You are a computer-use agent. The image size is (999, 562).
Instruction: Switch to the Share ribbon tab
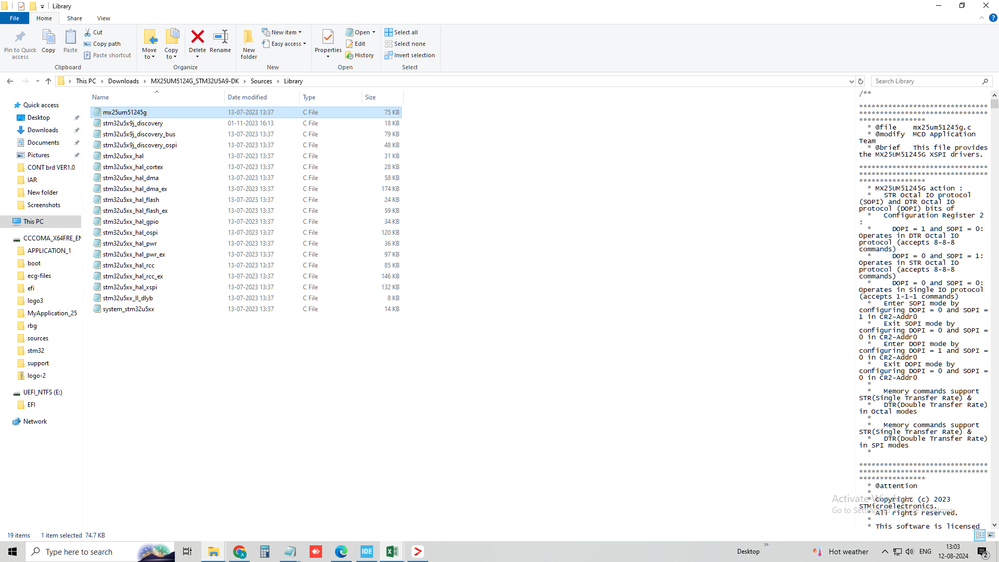74,18
